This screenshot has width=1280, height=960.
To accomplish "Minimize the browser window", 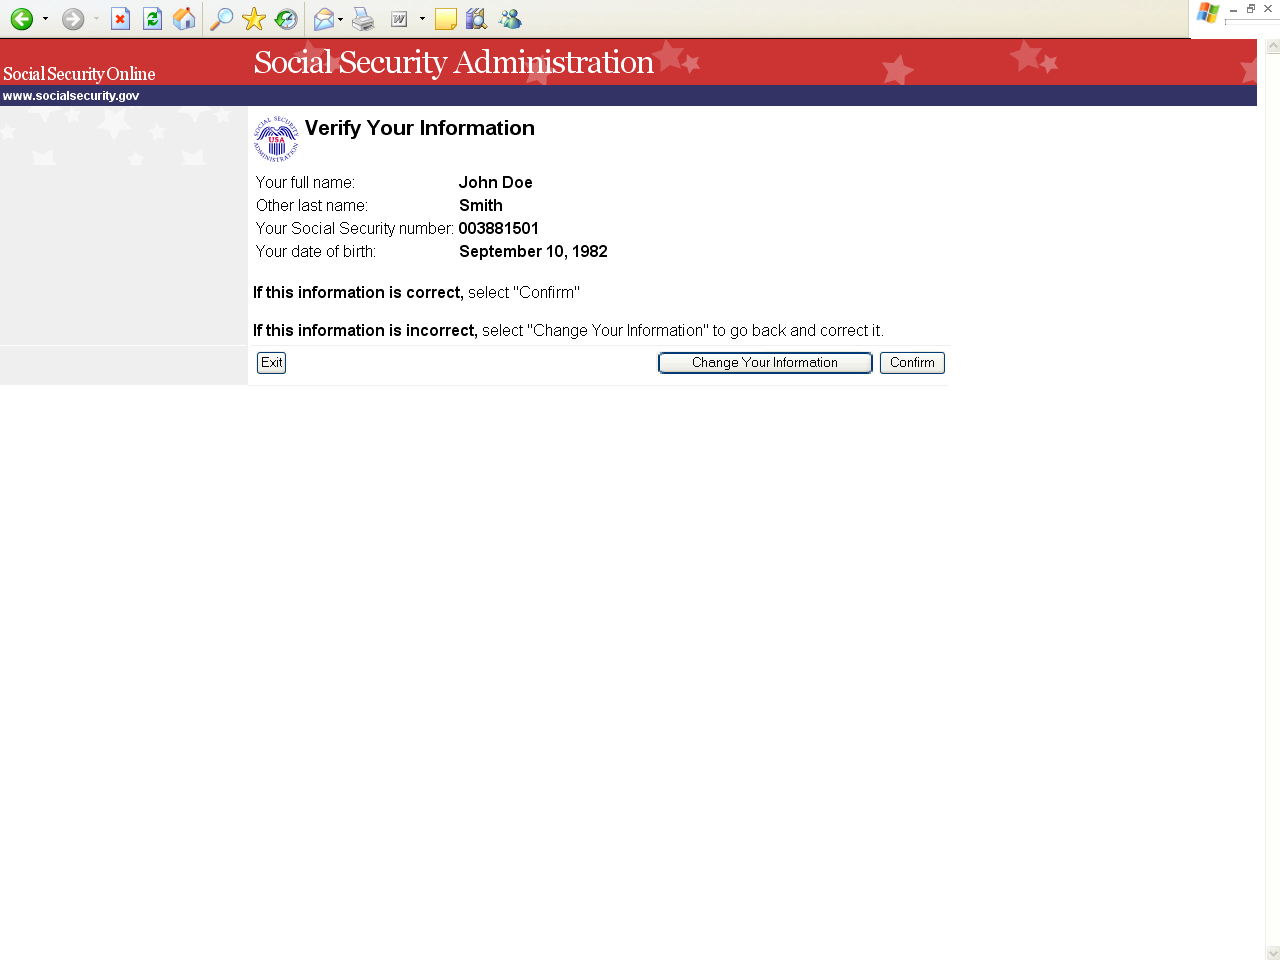I will click(1233, 9).
